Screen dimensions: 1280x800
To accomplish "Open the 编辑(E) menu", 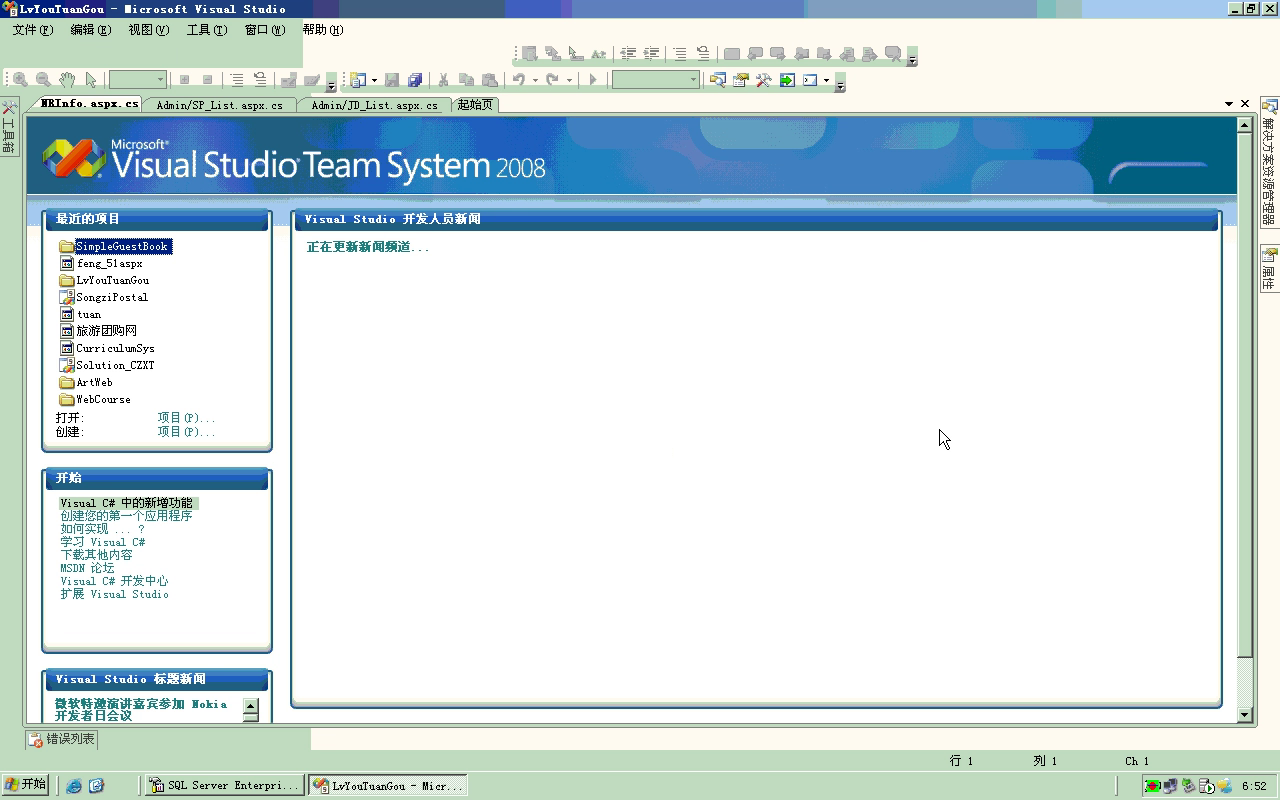I will click(90, 30).
